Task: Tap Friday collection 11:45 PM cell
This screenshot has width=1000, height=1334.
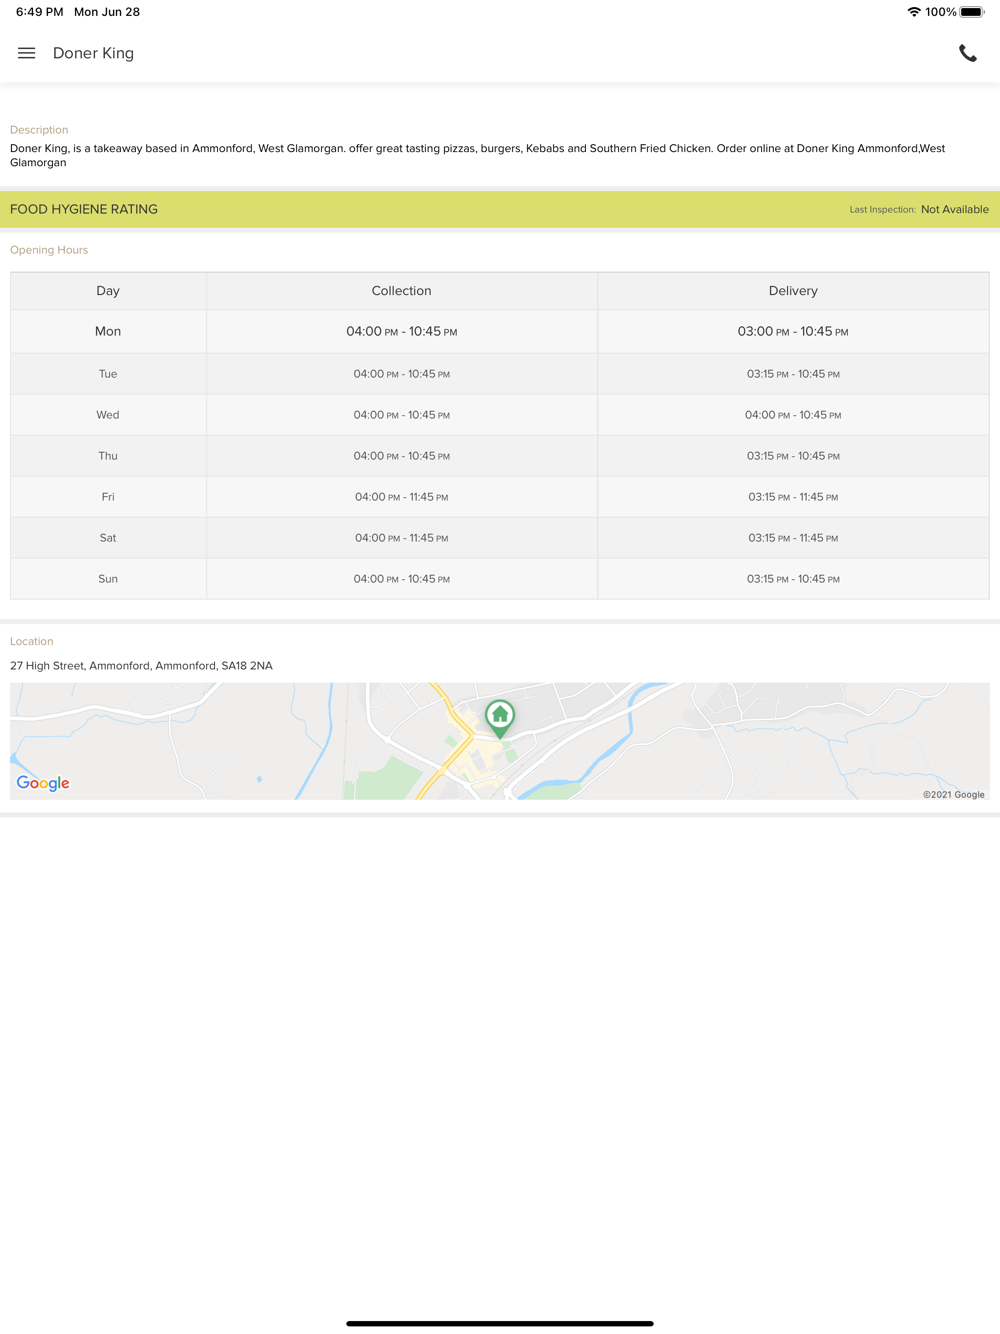Action: pyautogui.click(x=402, y=497)
